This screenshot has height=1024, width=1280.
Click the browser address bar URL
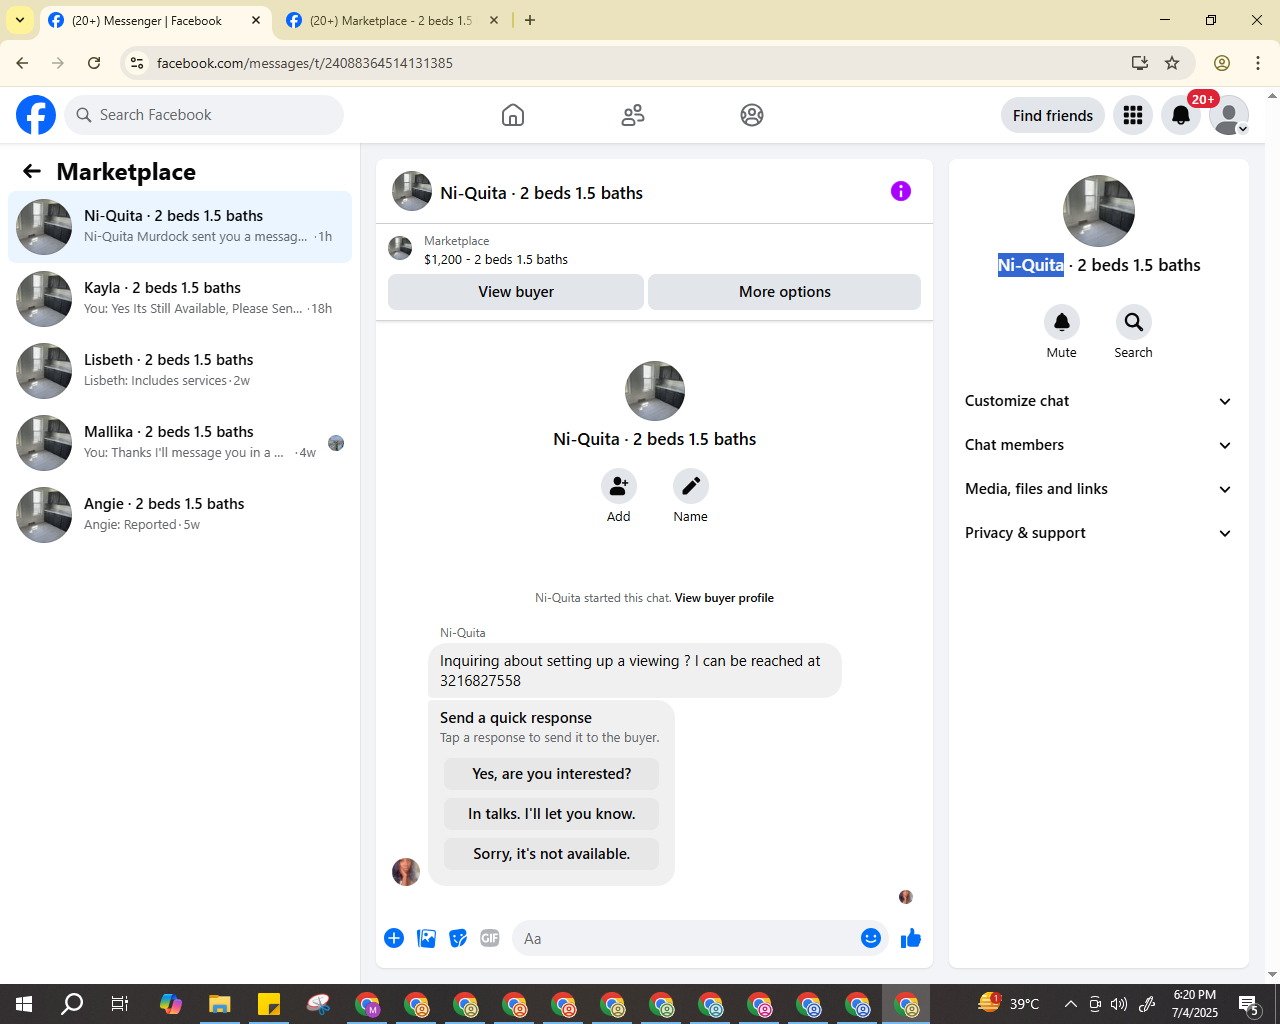[305, 63]
